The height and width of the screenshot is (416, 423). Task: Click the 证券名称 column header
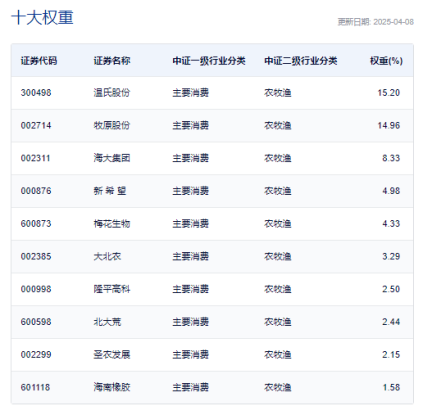112,61
